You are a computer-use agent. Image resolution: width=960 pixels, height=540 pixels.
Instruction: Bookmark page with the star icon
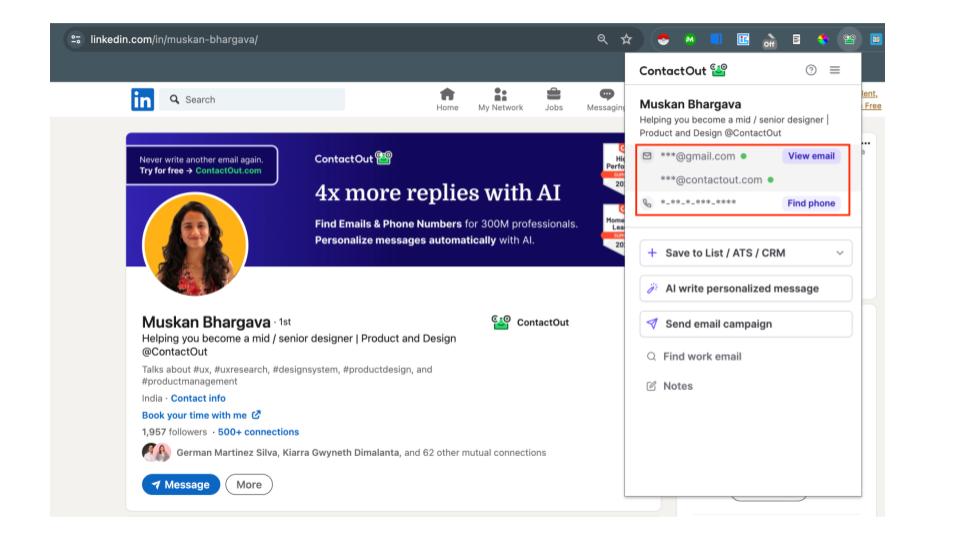[x=626, y=40]
